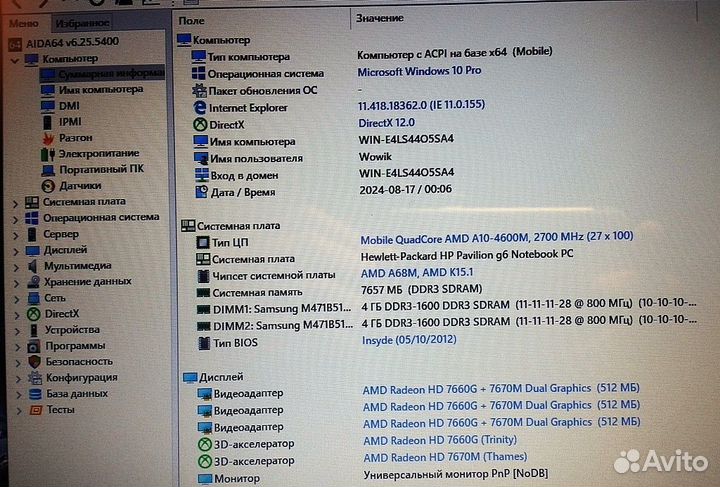Image resolution: width=720 pixels, height=487 pixels.
Task: Select the DIMM2: Samsung M471B51 row
Action: 447,323
